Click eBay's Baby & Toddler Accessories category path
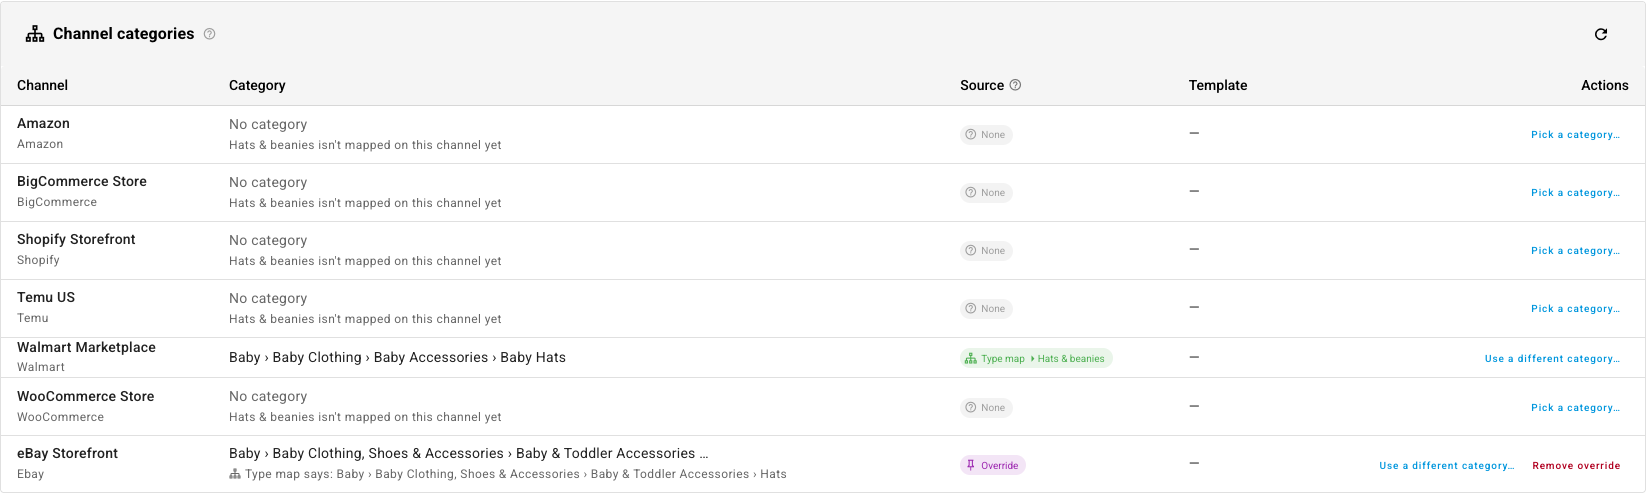The image size is (1646, 494). click(468, 453)
